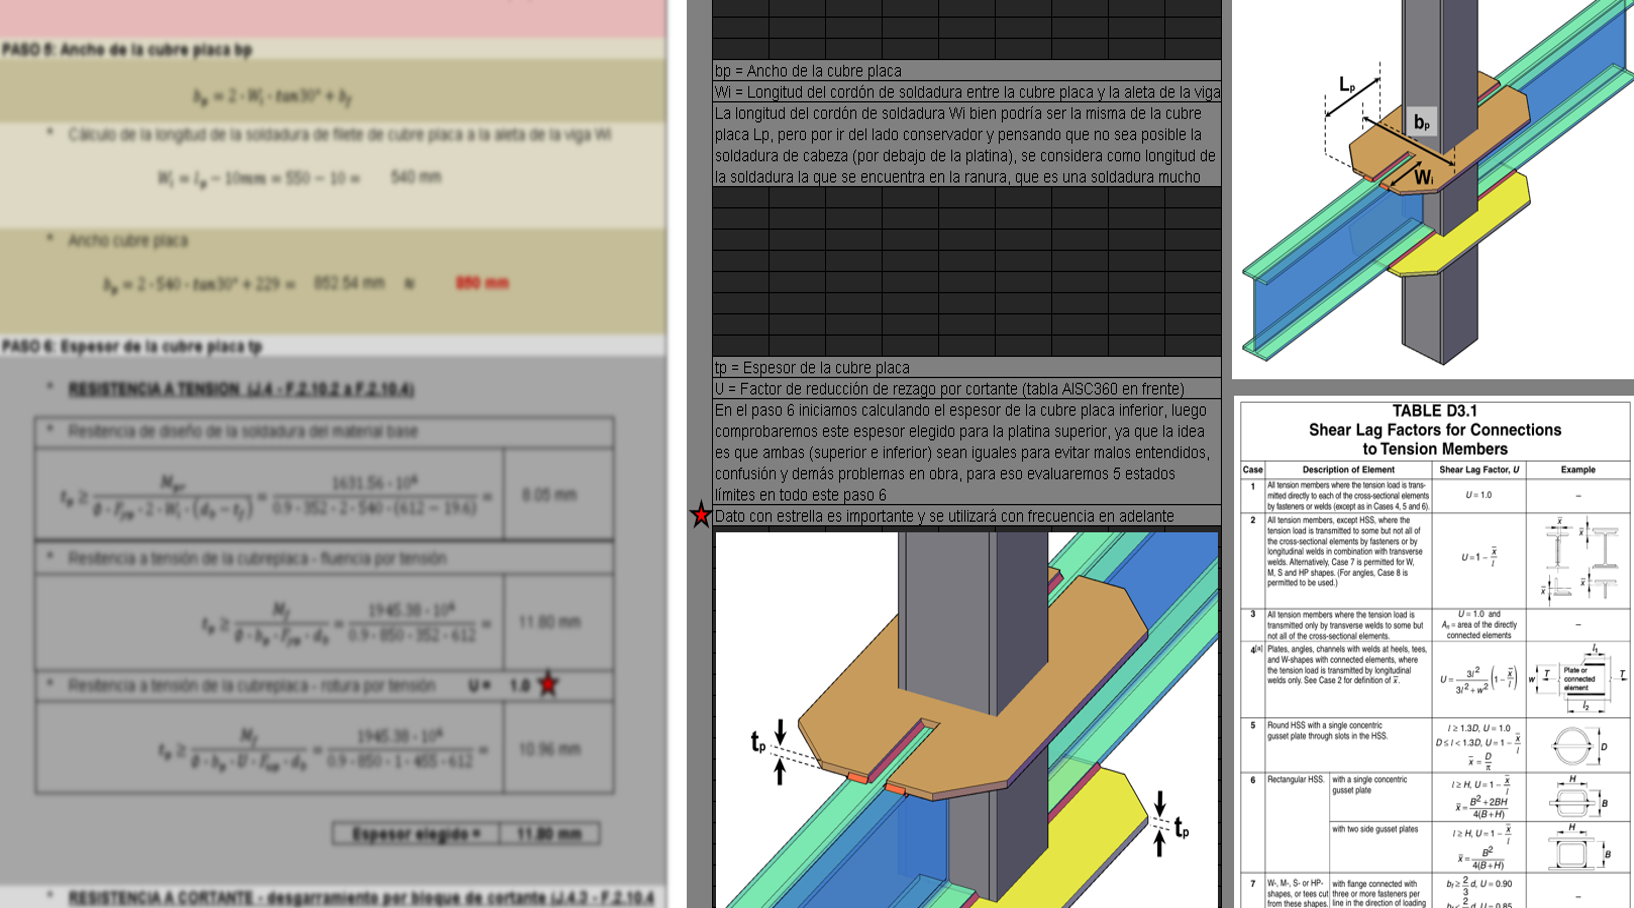Click the "Espesor elegido =" label cell
The image size is (1634, 908).
tap(416, 834)
